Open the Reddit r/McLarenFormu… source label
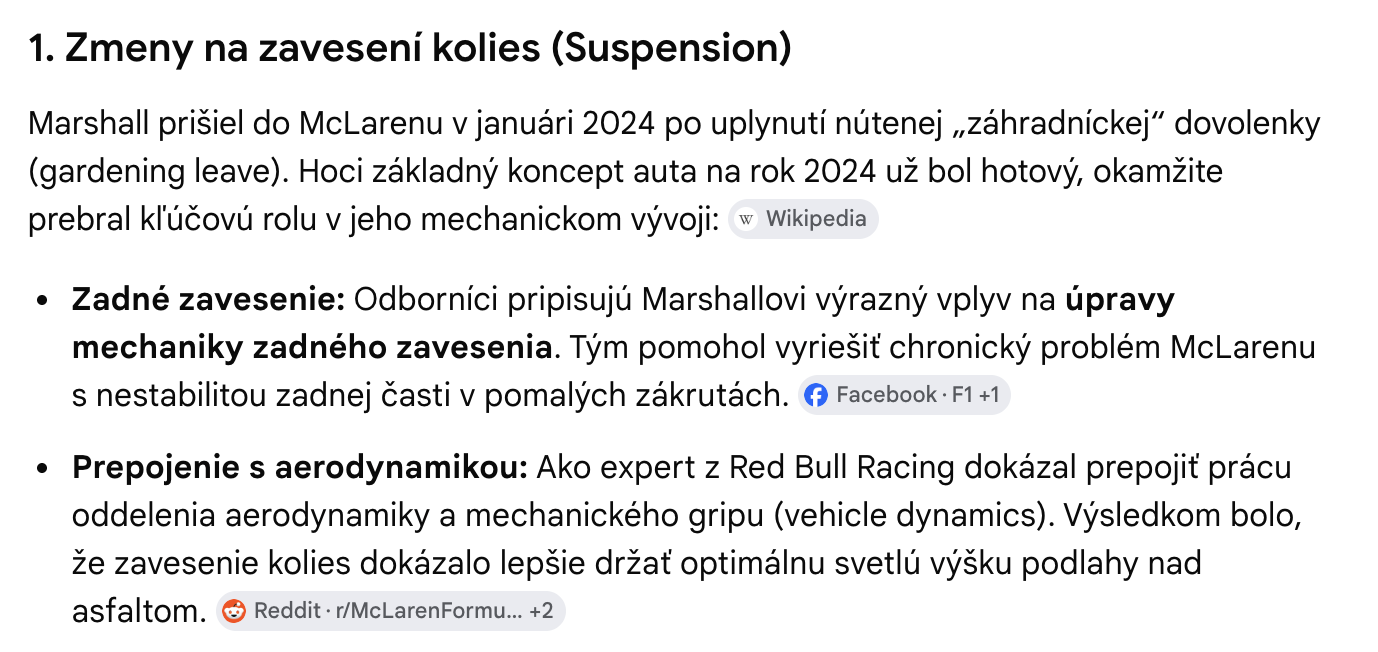This screenshot has width=1378, height=652. coord(388,611)
